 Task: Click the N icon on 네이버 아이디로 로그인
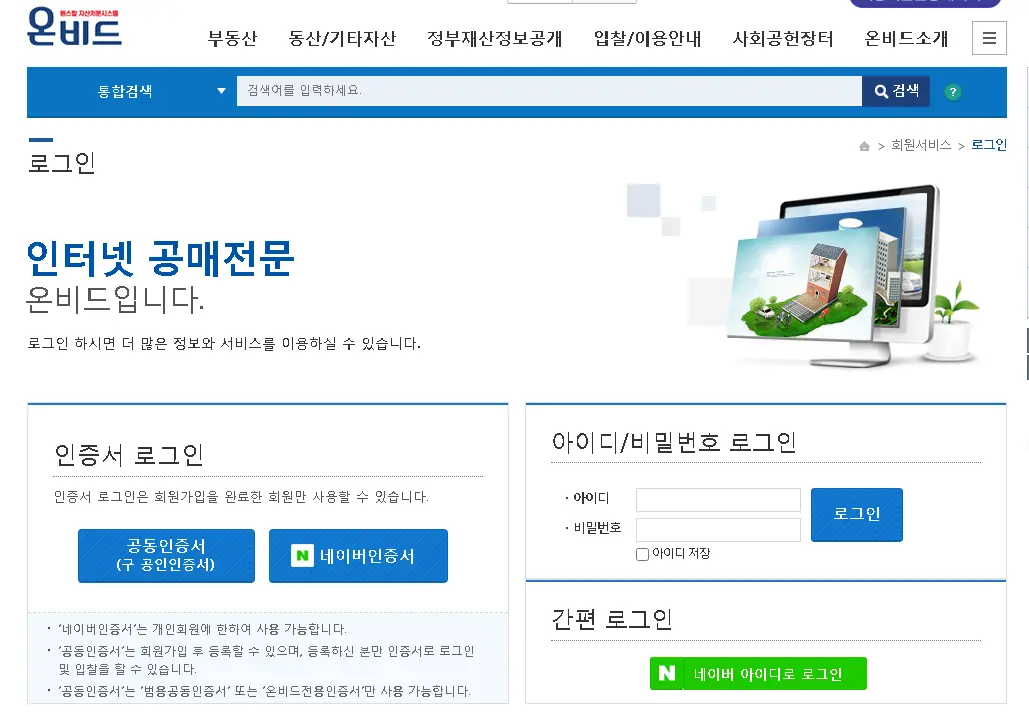pos(665,673)
